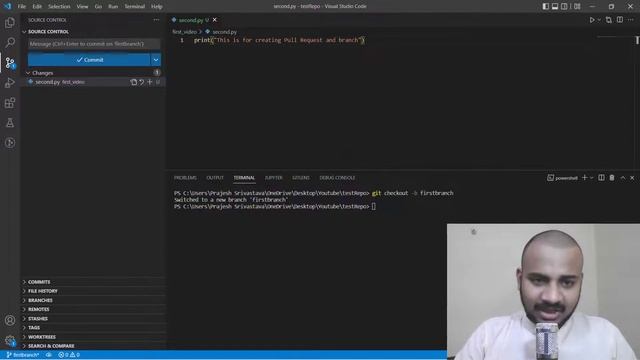
Task: Open the Search view in activity bar
Action: tap(10, 42)
